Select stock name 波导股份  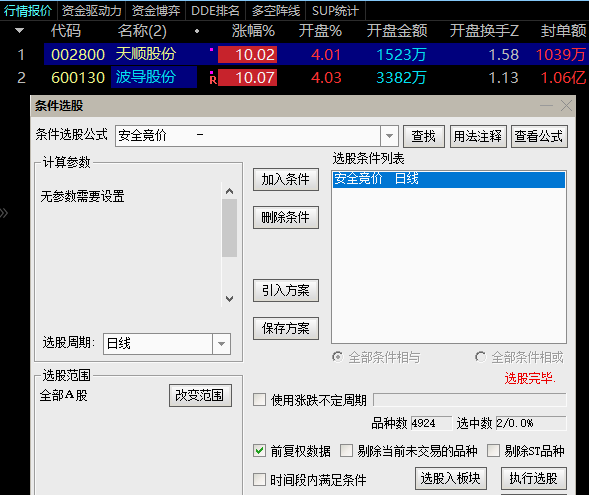click(146, 77)
